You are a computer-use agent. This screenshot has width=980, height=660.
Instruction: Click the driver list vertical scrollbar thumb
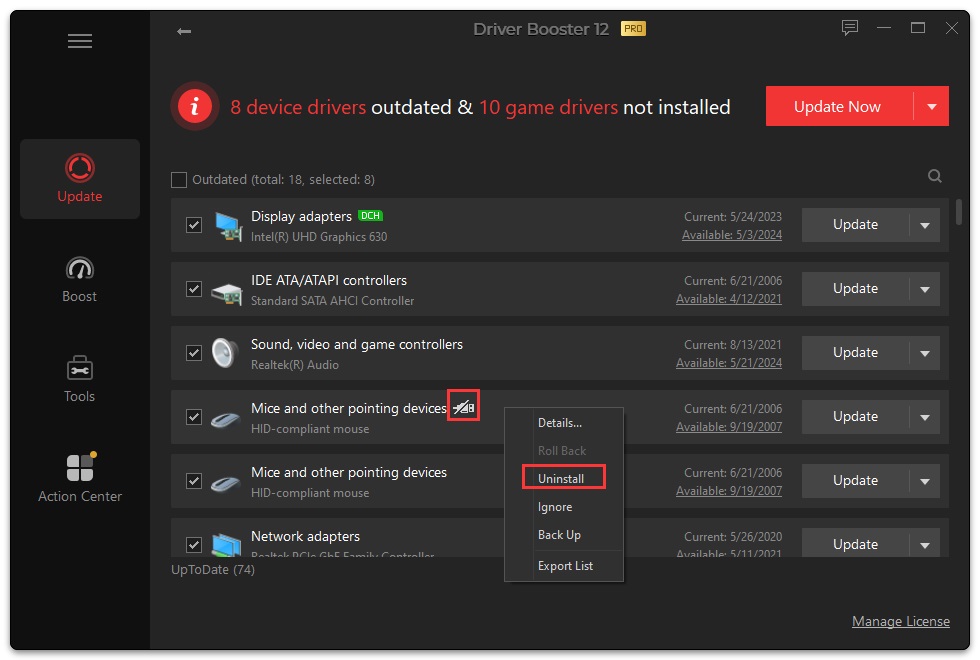959,212
